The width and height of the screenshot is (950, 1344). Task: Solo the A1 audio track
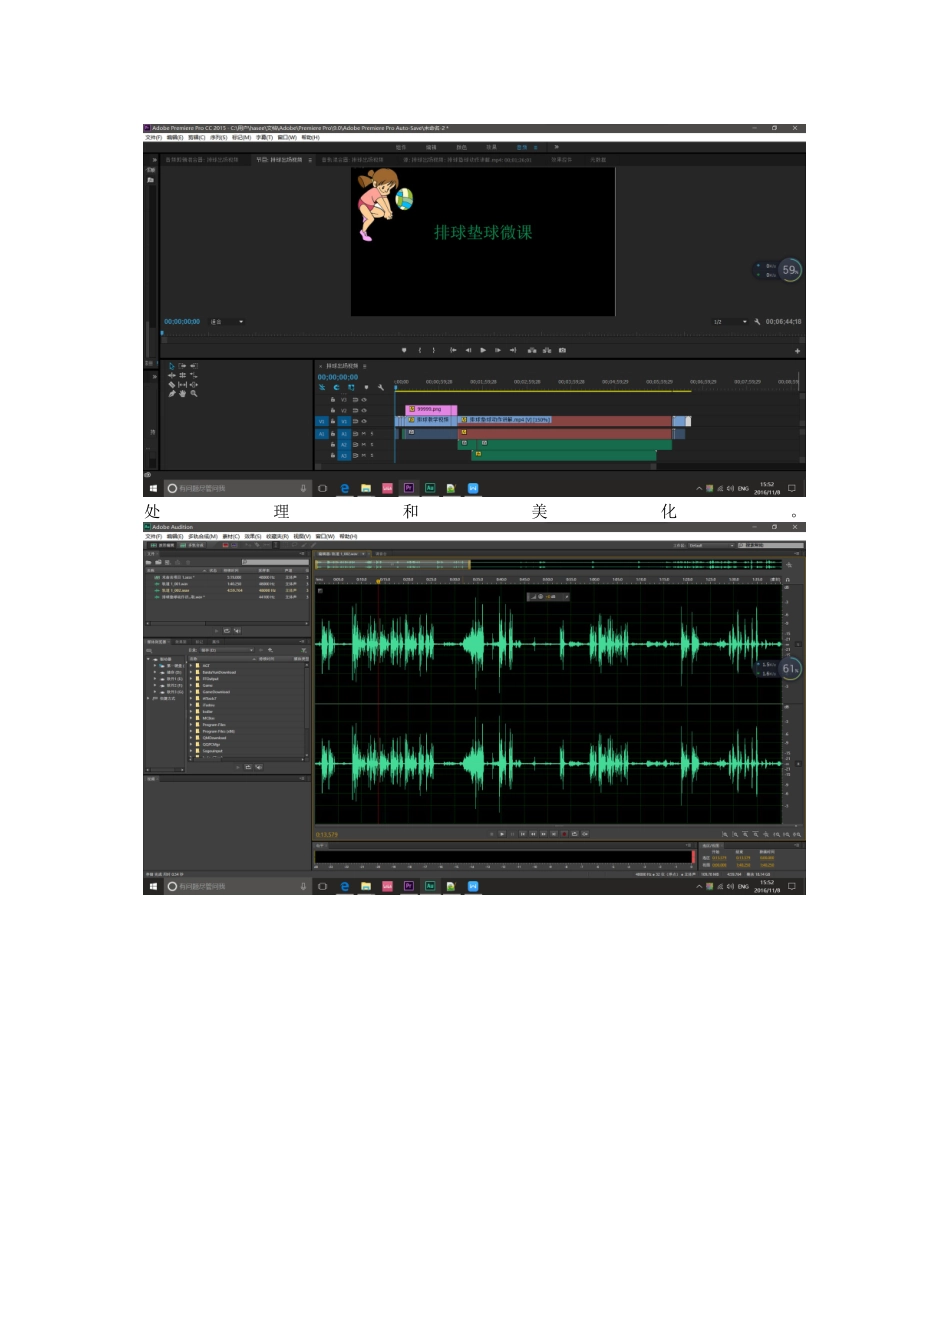coord(372,434)
